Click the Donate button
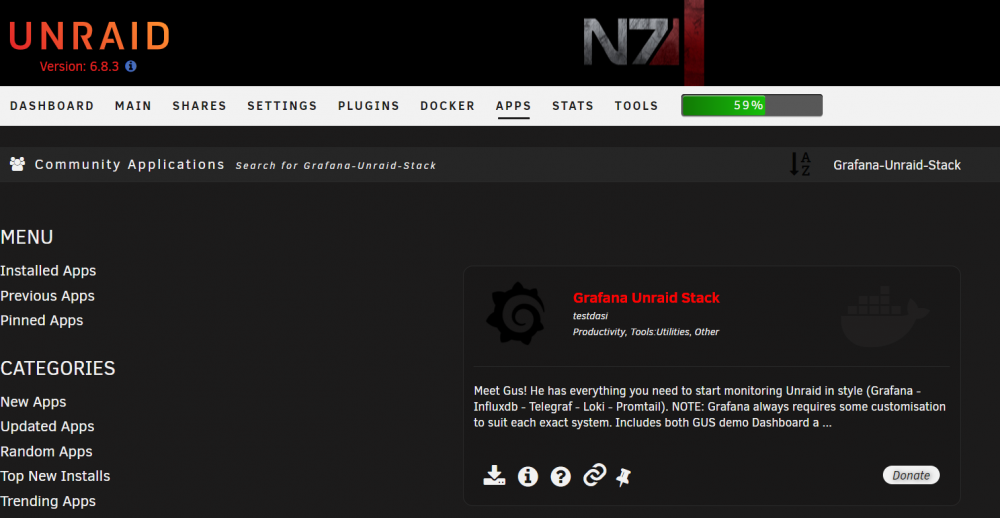Screen dimensions: 1000x518 click(911, 475)
